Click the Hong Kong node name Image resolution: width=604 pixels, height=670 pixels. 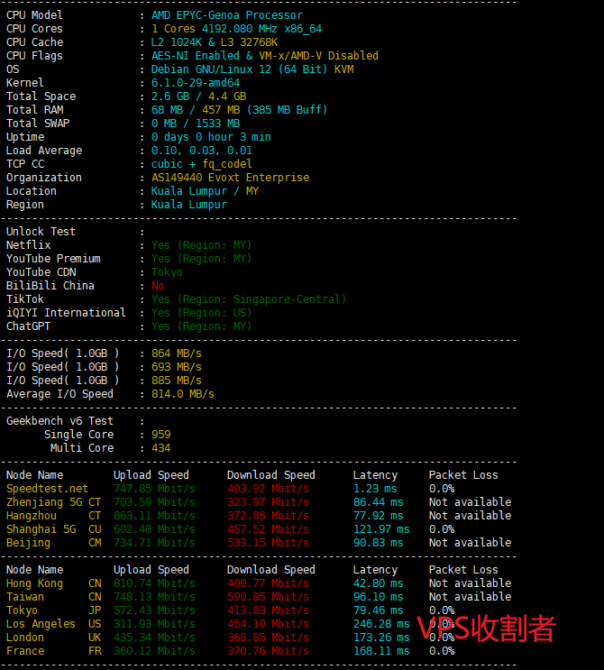coord(34,583)
